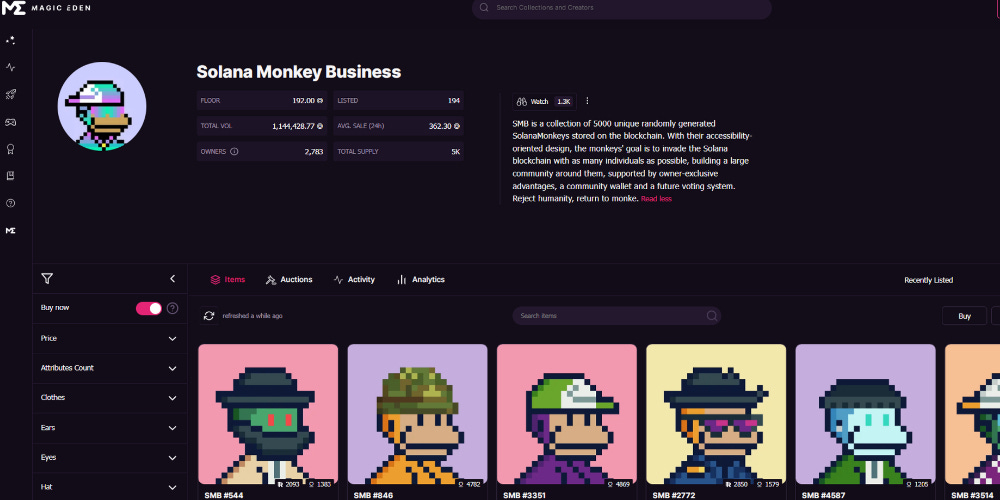
Task: Click rarity badge 2093 on SMB #544
Action: [x=289, y=484]
